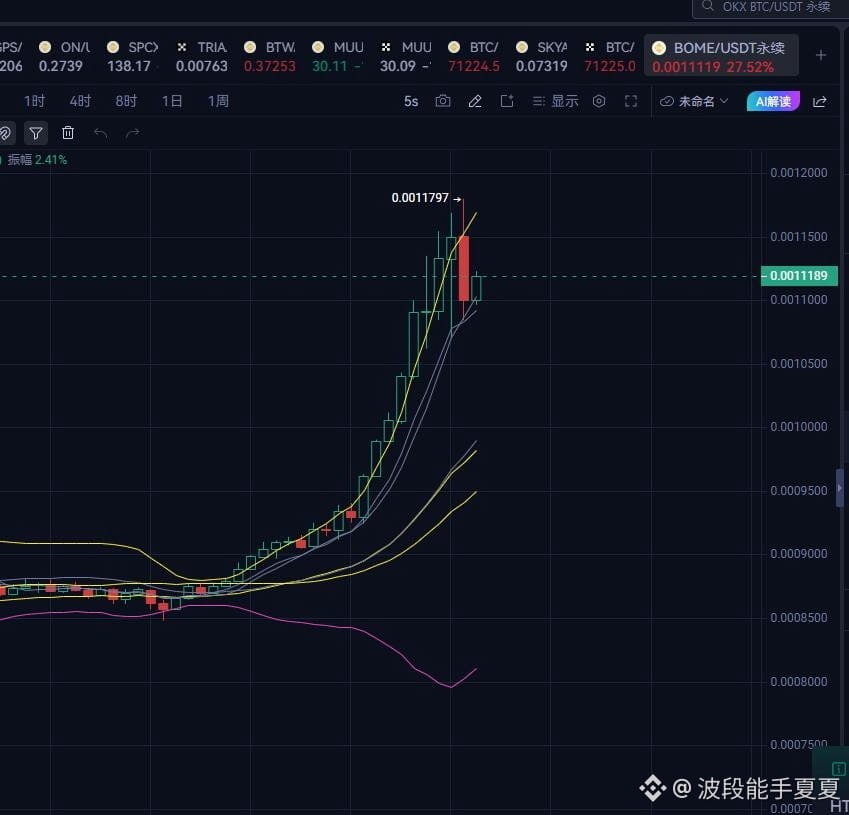Open the ON/U tab priced 0.2739
This screenshot has height=815, width=849.
click(63, 56)
